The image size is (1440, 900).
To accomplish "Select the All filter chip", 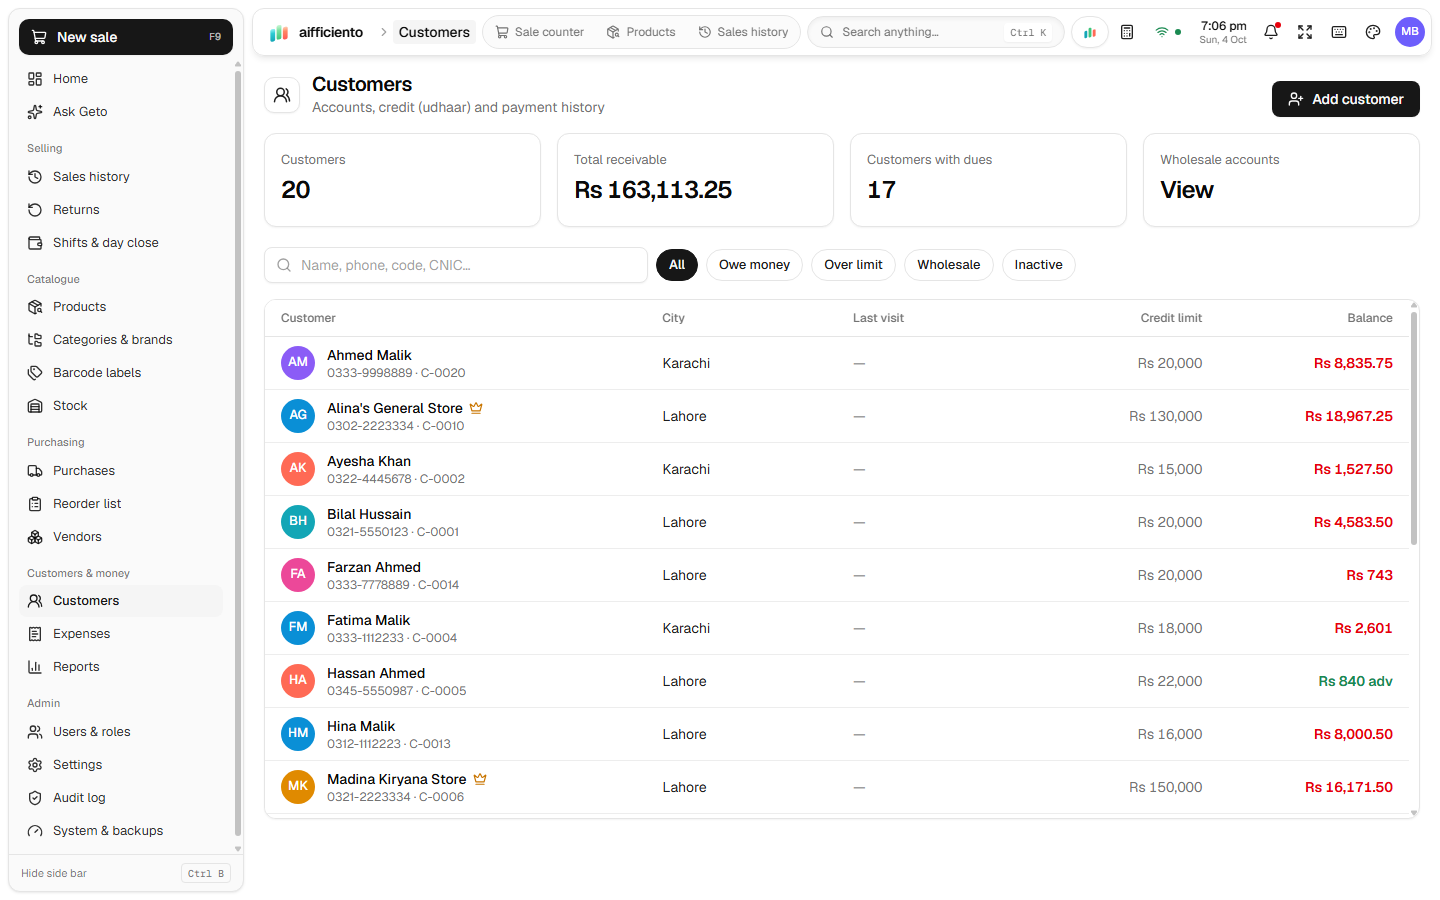I will click(677, 265).
